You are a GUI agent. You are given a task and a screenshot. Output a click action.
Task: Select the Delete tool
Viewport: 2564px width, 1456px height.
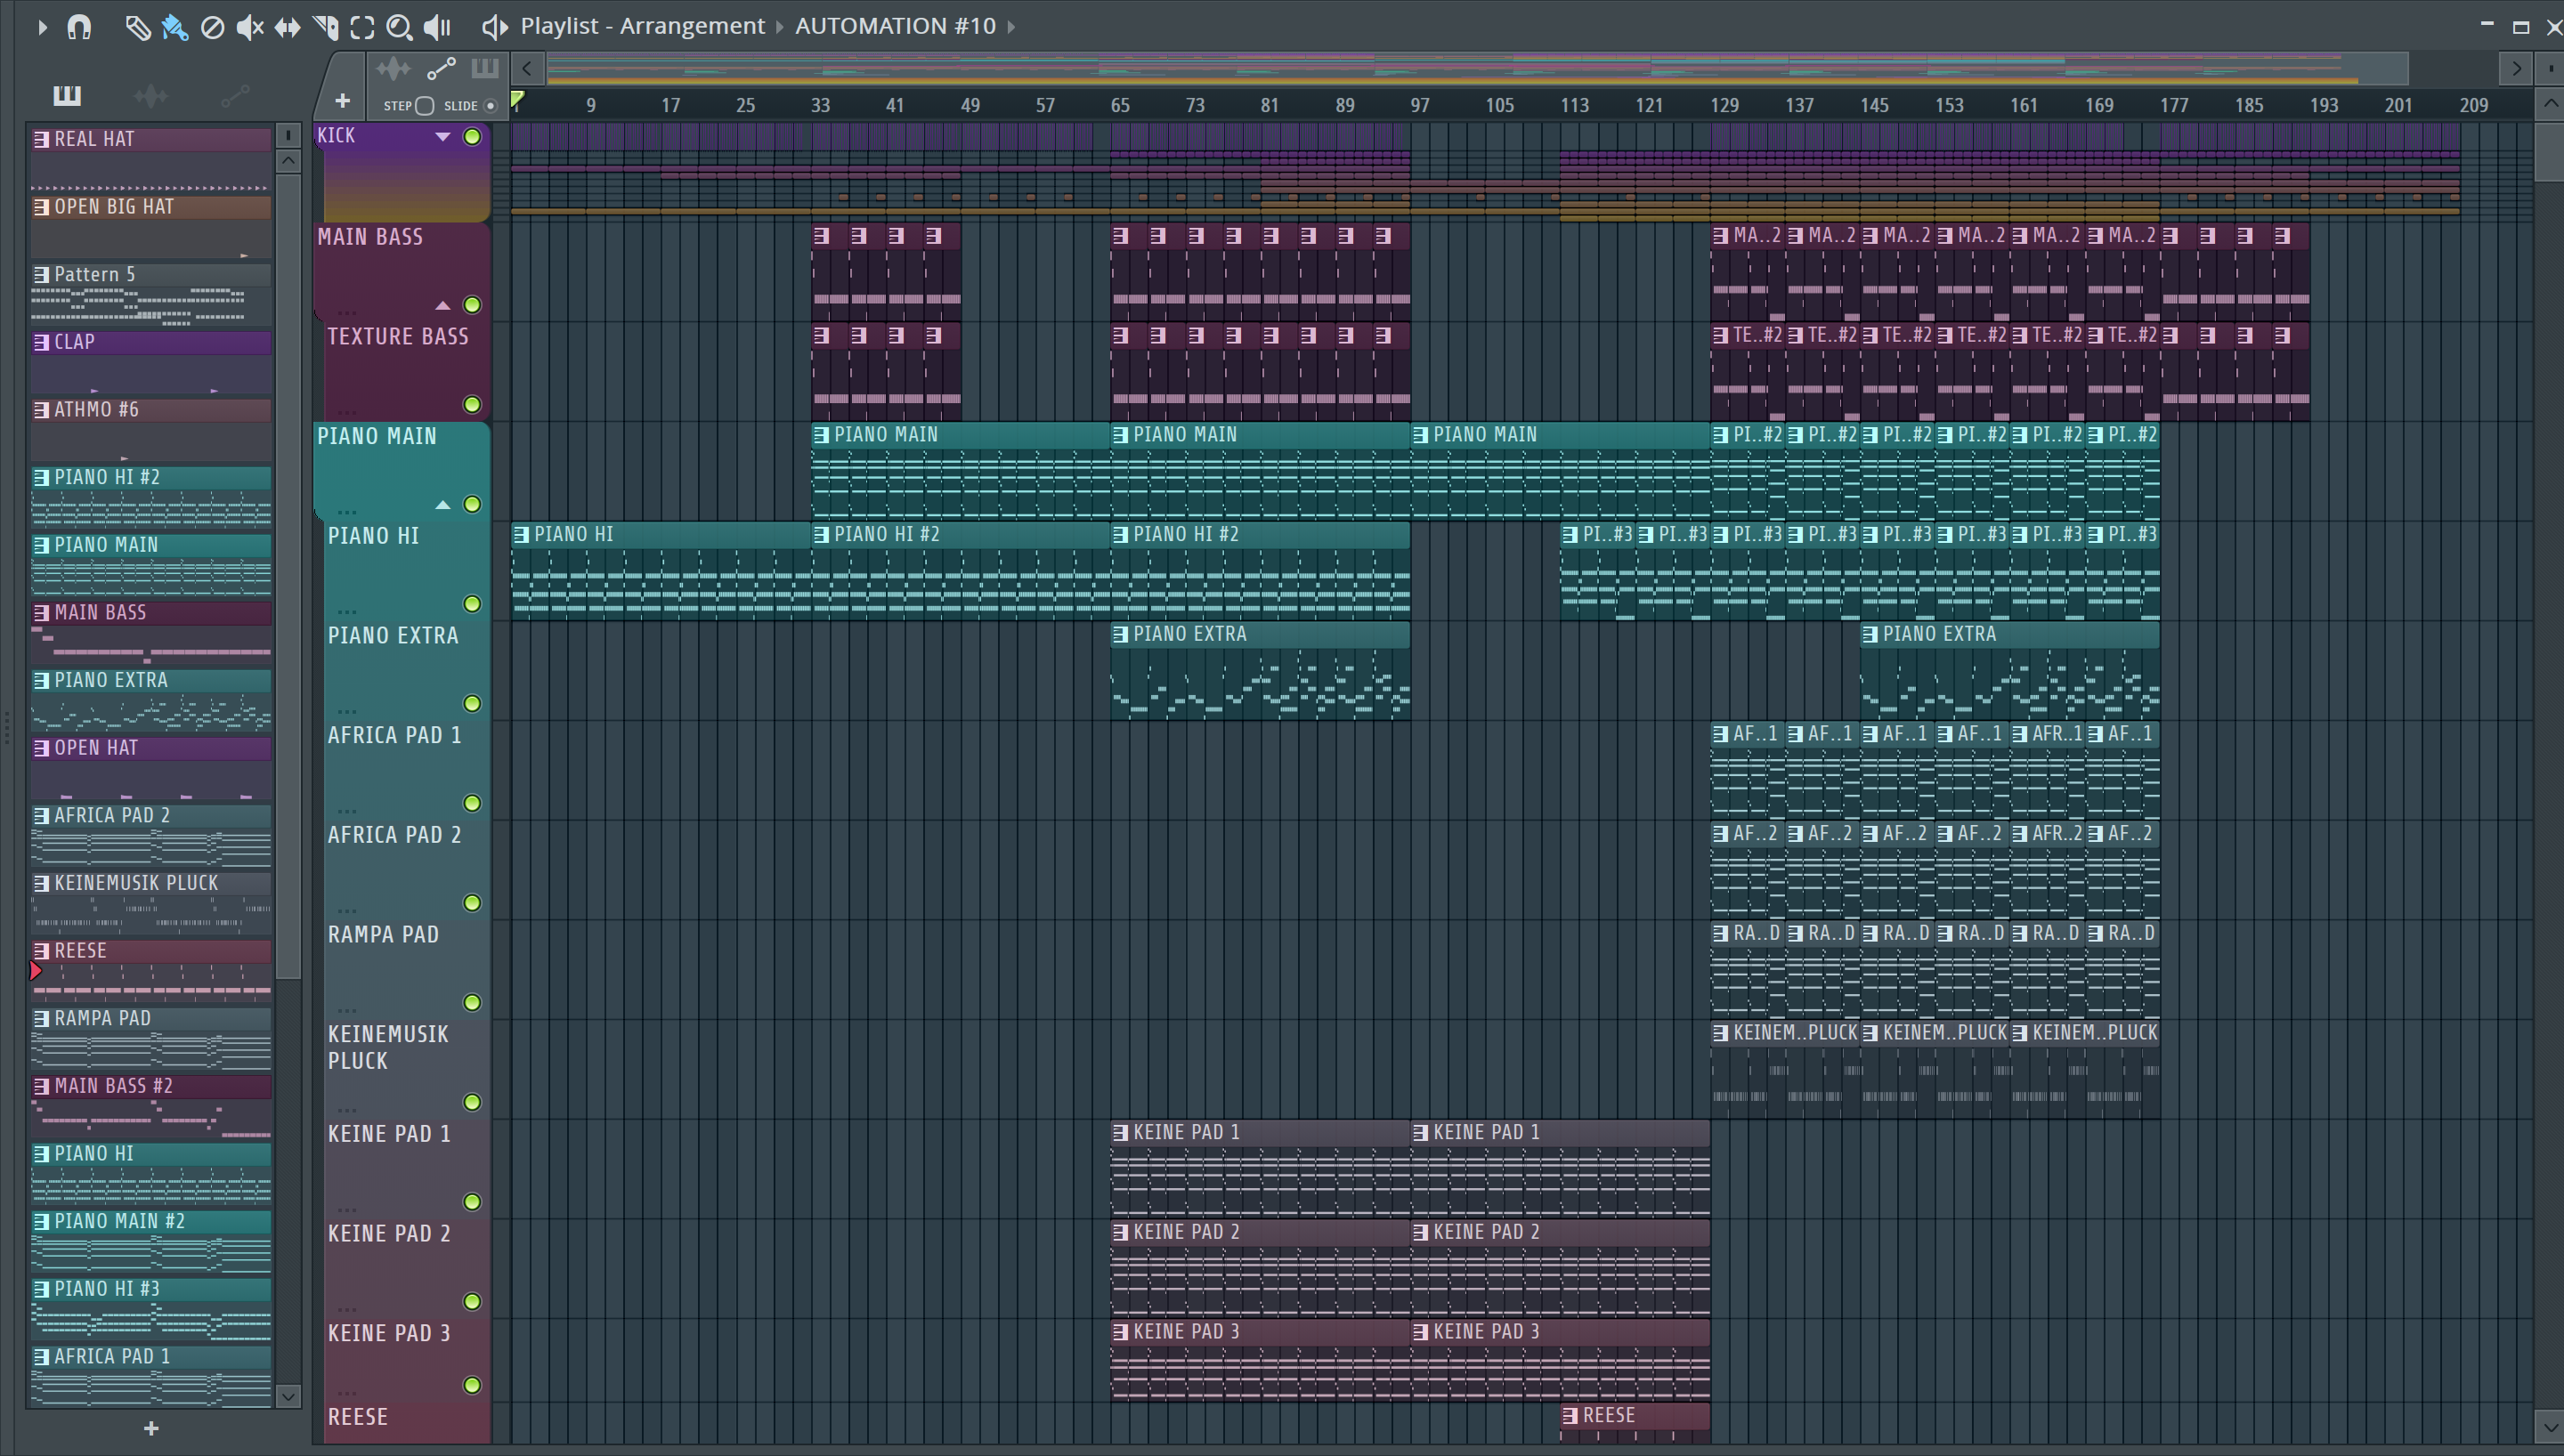tap(212, 27)
